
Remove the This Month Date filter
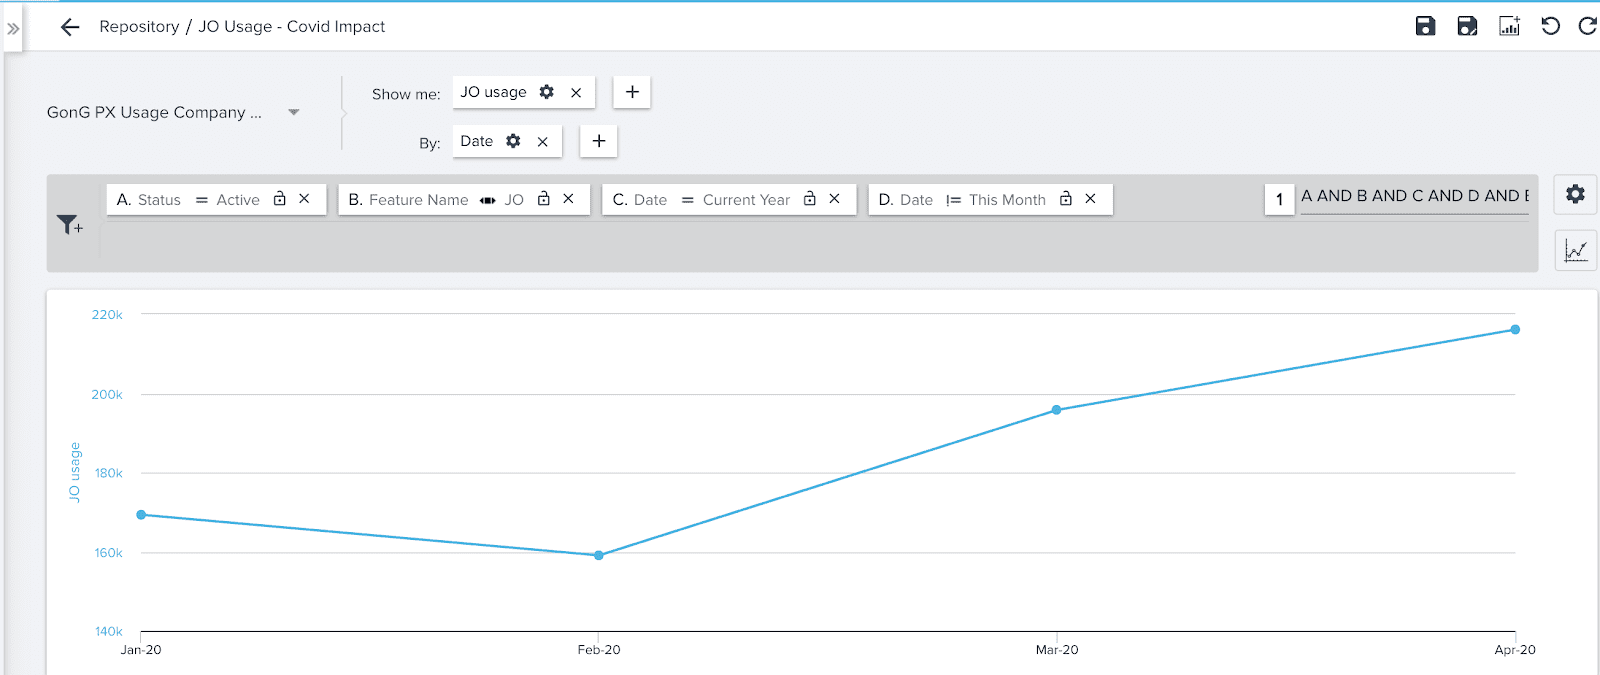(1091, 199)
